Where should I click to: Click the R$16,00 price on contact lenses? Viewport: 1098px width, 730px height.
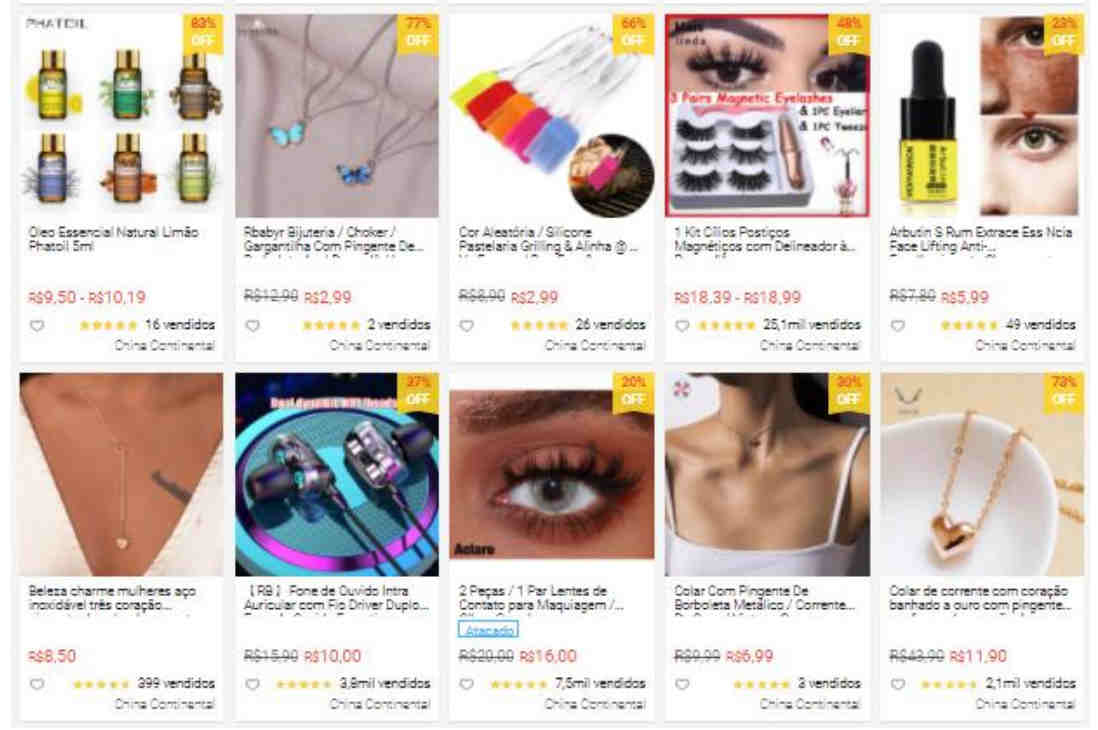pyautogui.click(x=547, y=656)
